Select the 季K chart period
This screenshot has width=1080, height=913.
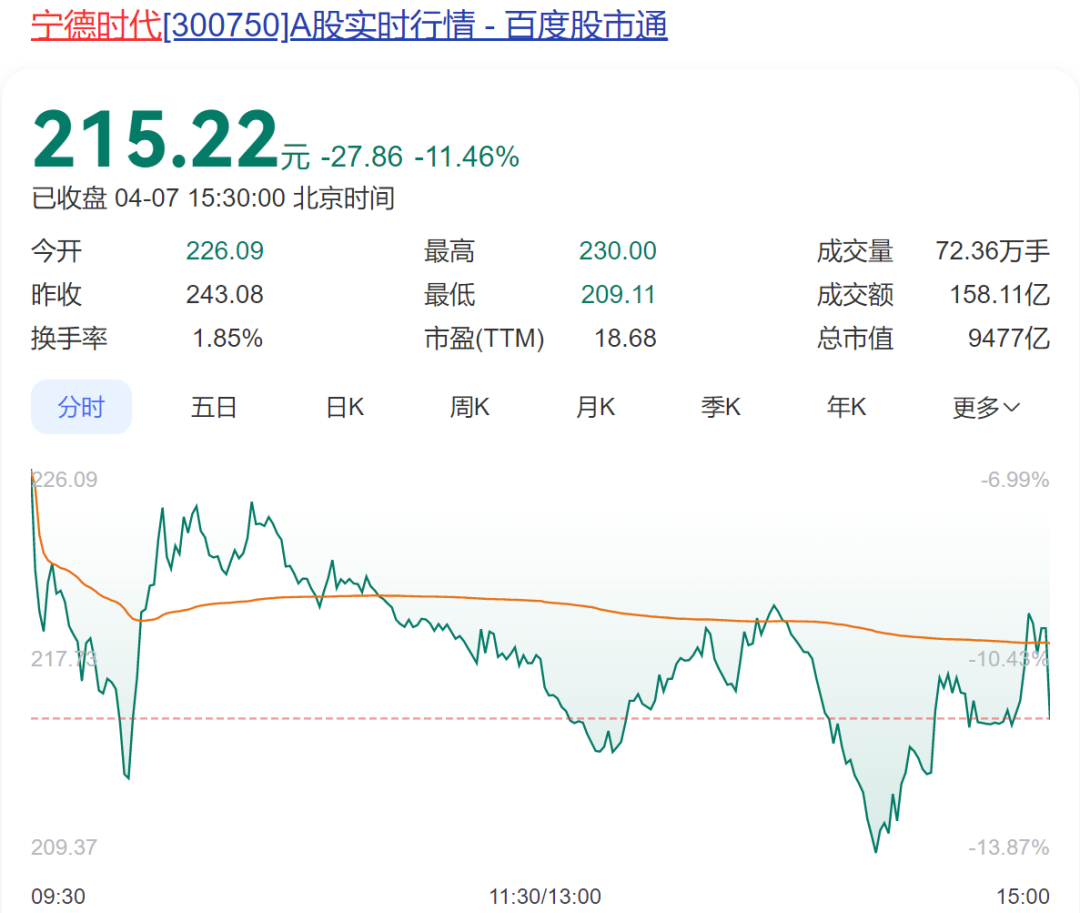(721, 406)
